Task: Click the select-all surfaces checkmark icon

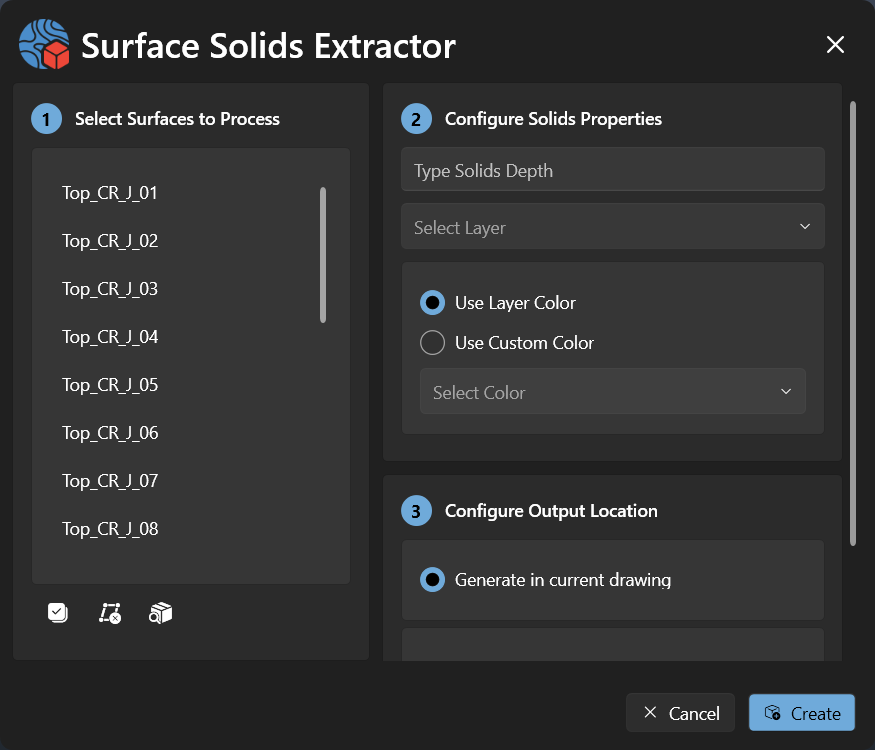Action: pyautogui.click(x=58, y=613)
